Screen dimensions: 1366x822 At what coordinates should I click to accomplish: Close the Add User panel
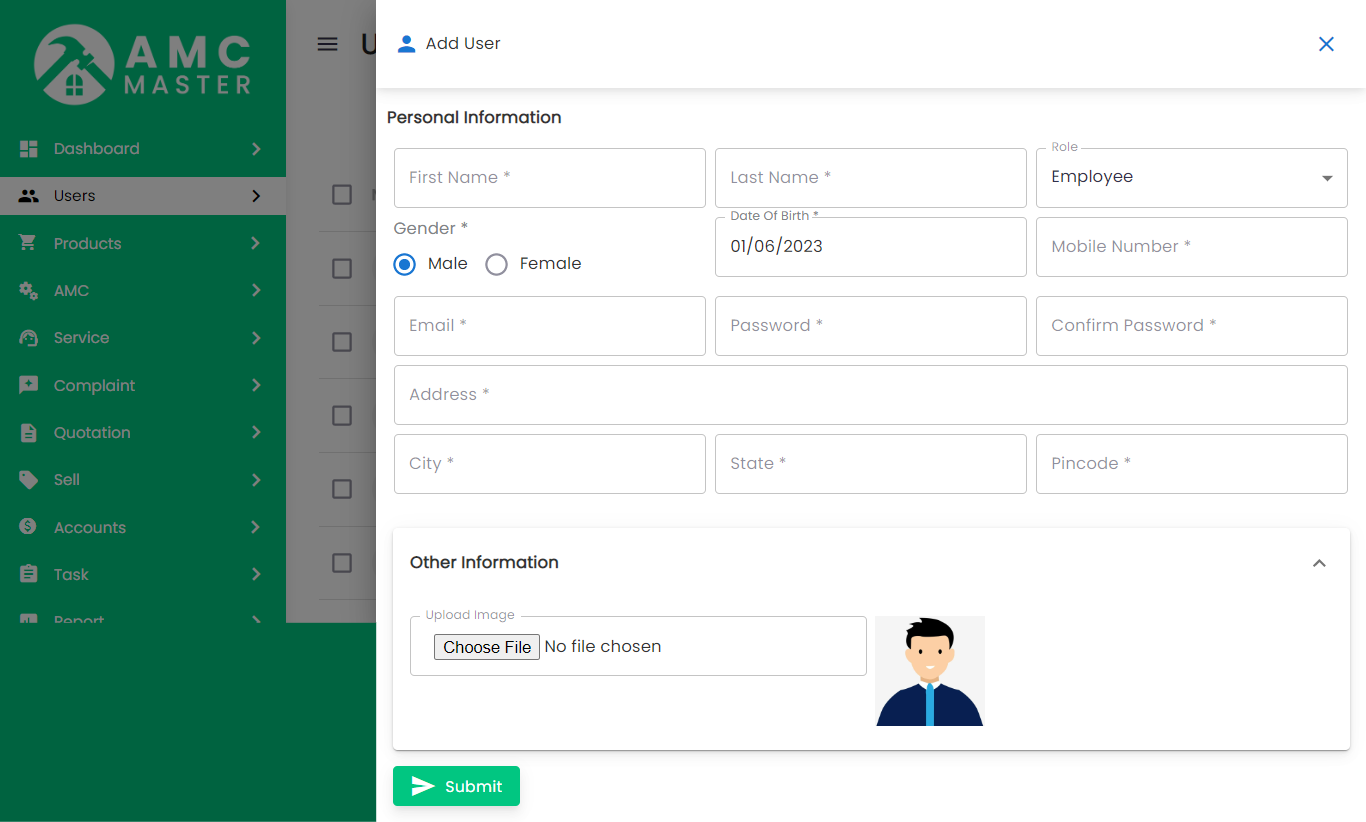coord(1326,44)
